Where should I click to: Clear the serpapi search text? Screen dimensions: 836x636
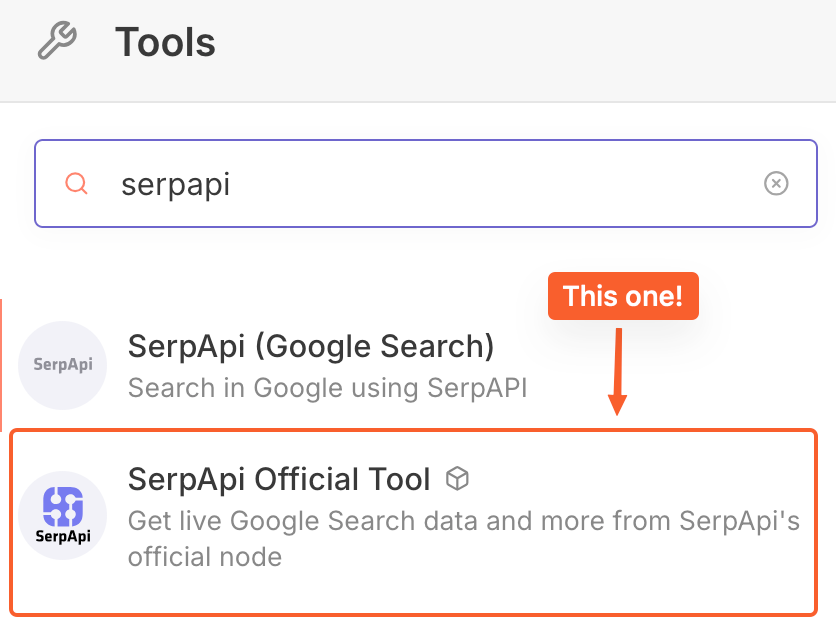click(x=776, y=183)
